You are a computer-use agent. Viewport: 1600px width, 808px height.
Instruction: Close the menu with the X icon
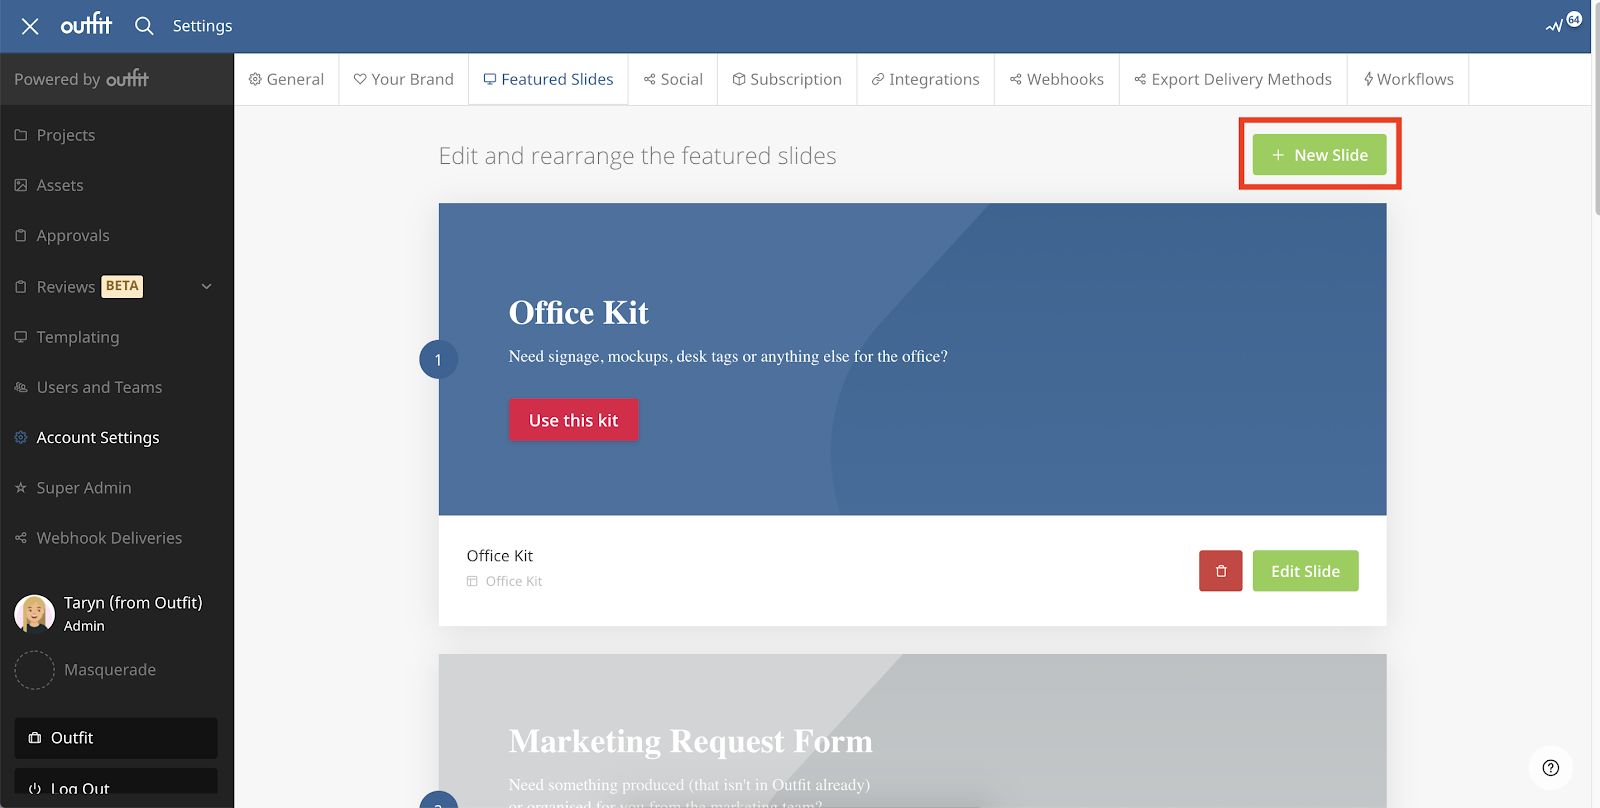pyautogui.click(x=30, y=26)
